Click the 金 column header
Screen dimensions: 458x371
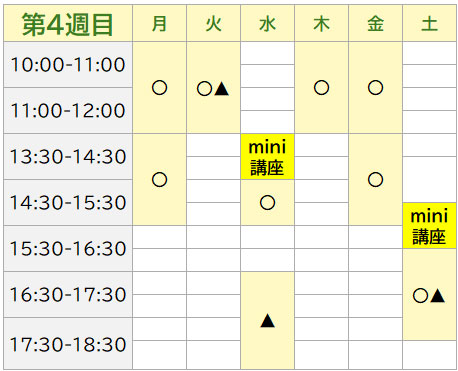pyautogui.click(x=375, y=23)
